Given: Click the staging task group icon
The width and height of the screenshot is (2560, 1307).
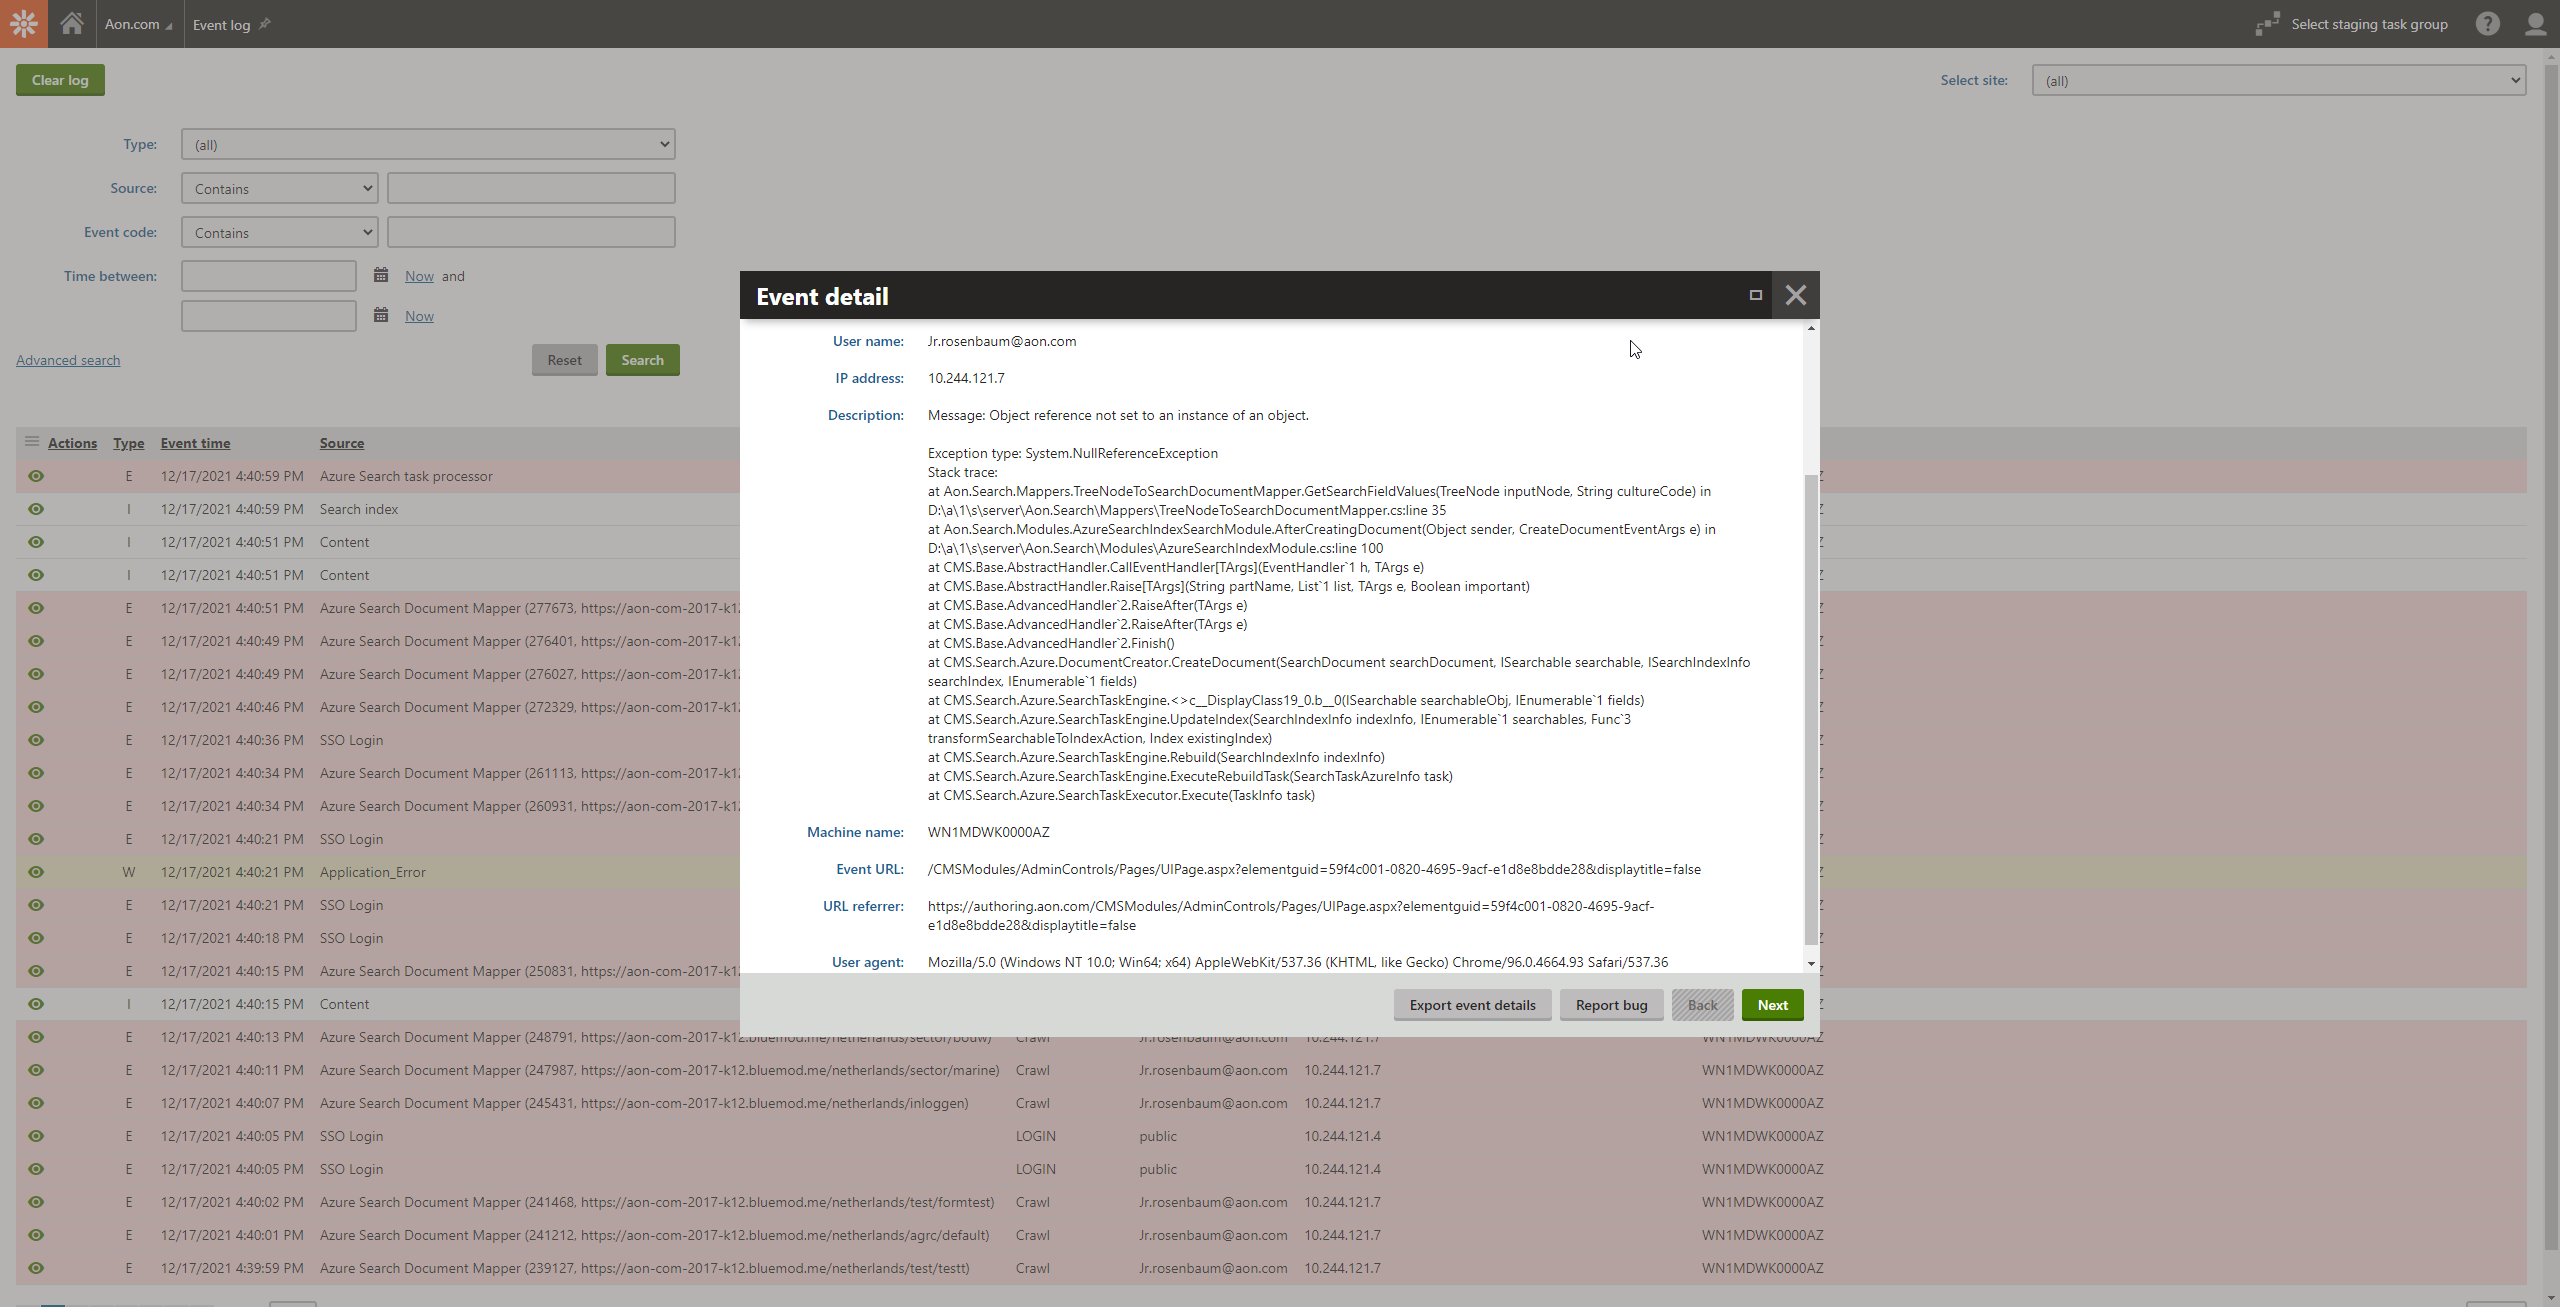Looking at the screenshot, I should point(2266,24).
